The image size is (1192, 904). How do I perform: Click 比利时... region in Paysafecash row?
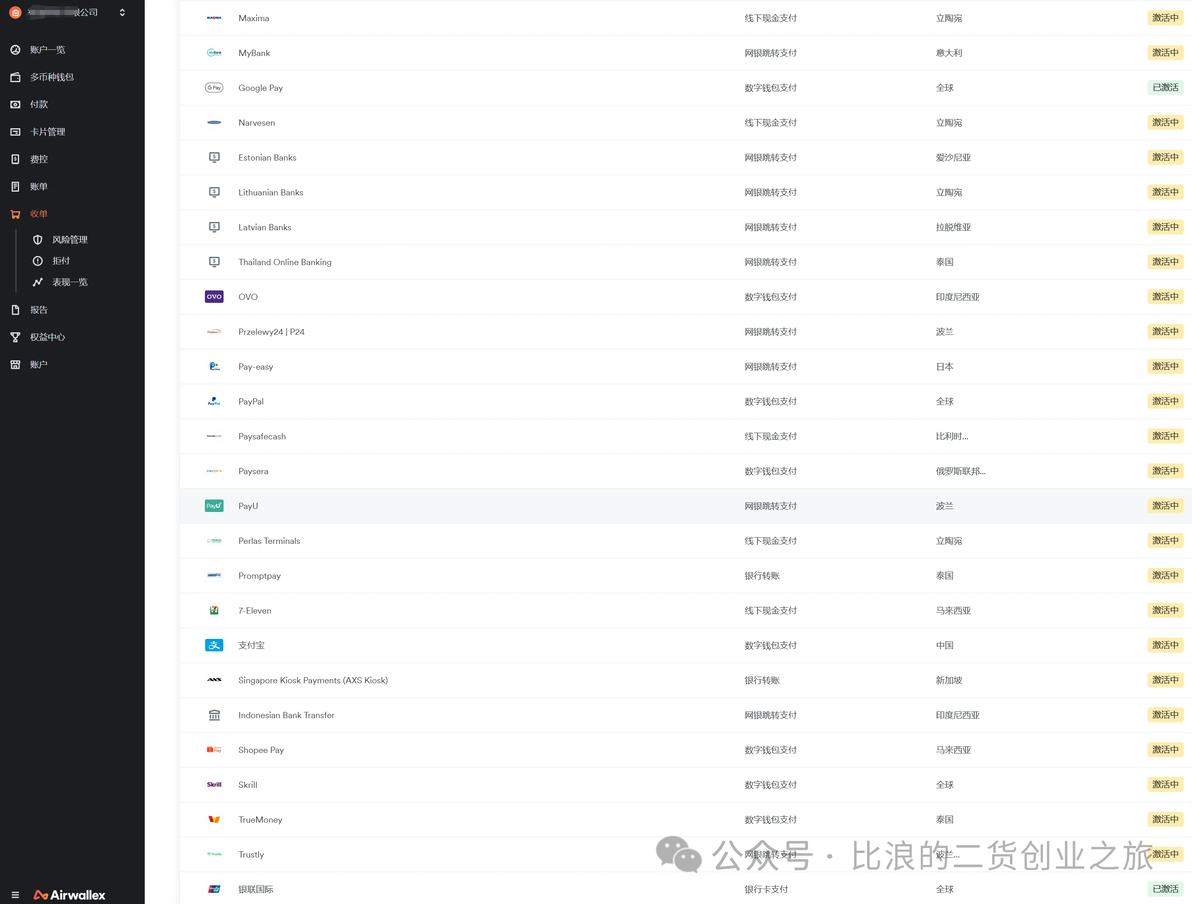point(952,436)
